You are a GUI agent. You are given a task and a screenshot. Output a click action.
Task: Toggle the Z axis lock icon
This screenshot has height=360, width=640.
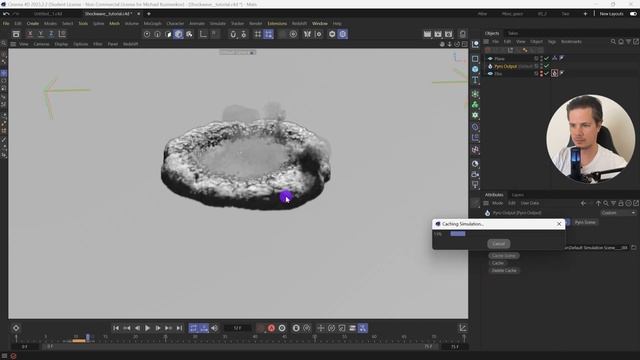[51, 34]
